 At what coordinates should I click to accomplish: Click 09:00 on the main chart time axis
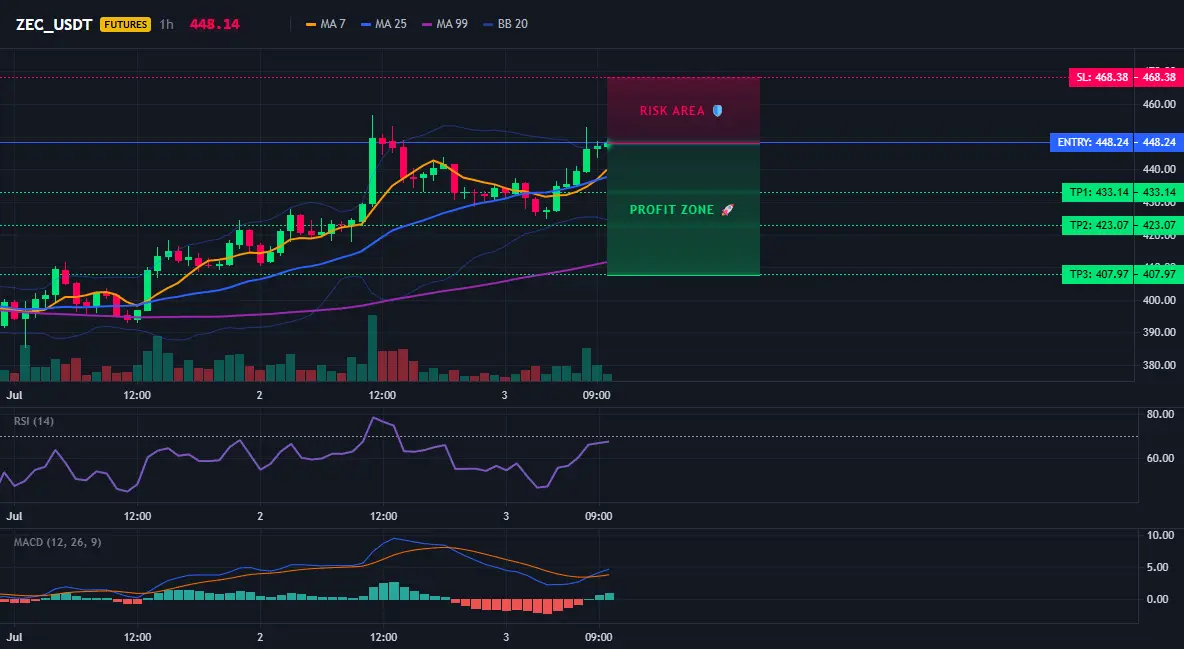(597, 395)
